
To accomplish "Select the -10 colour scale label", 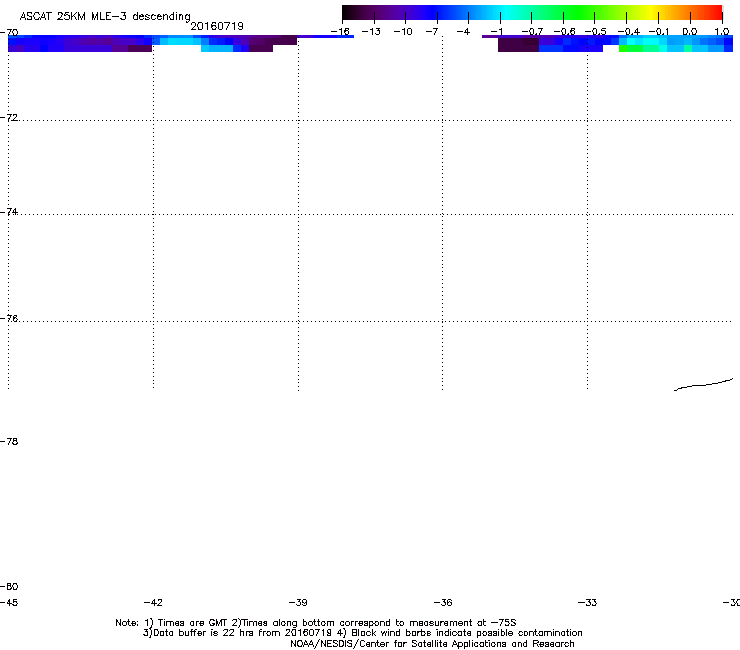I will tap(403, 32).
